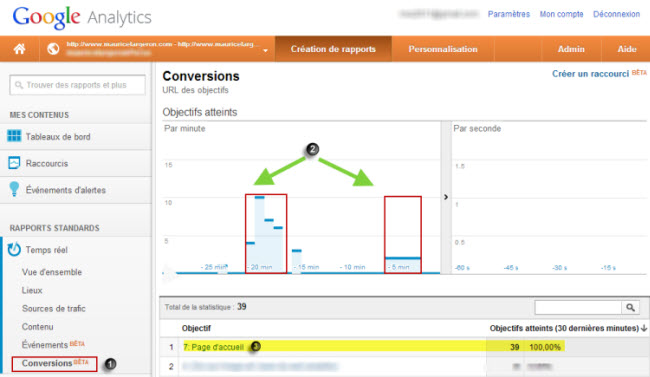Switch to the Admin tab

coord(571,49)
